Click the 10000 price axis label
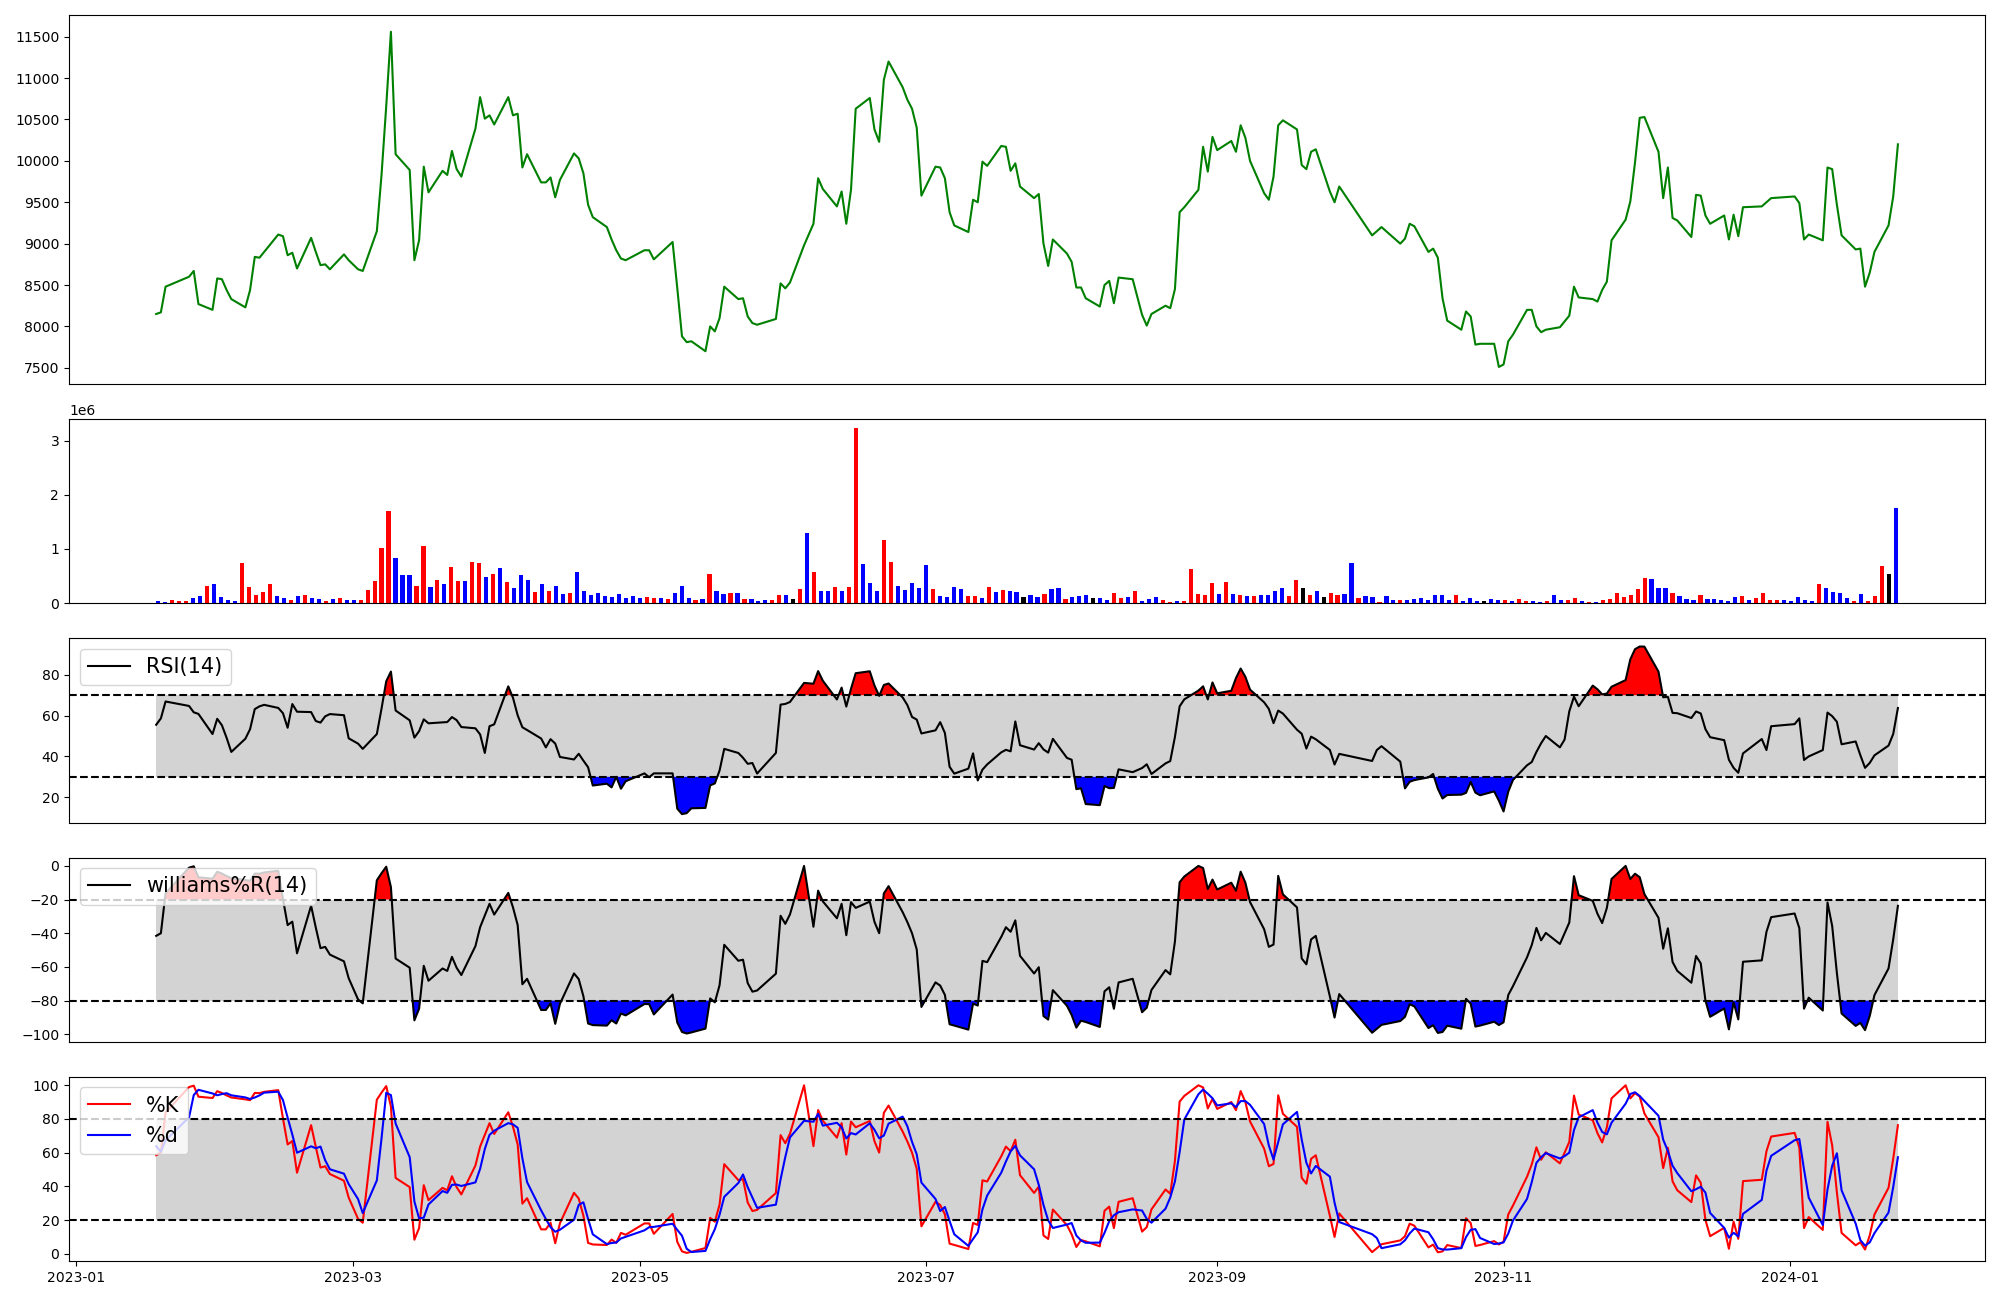The height and width of the screenshot is (1300, 2000). pyautogui.click(x=38, y=161)
